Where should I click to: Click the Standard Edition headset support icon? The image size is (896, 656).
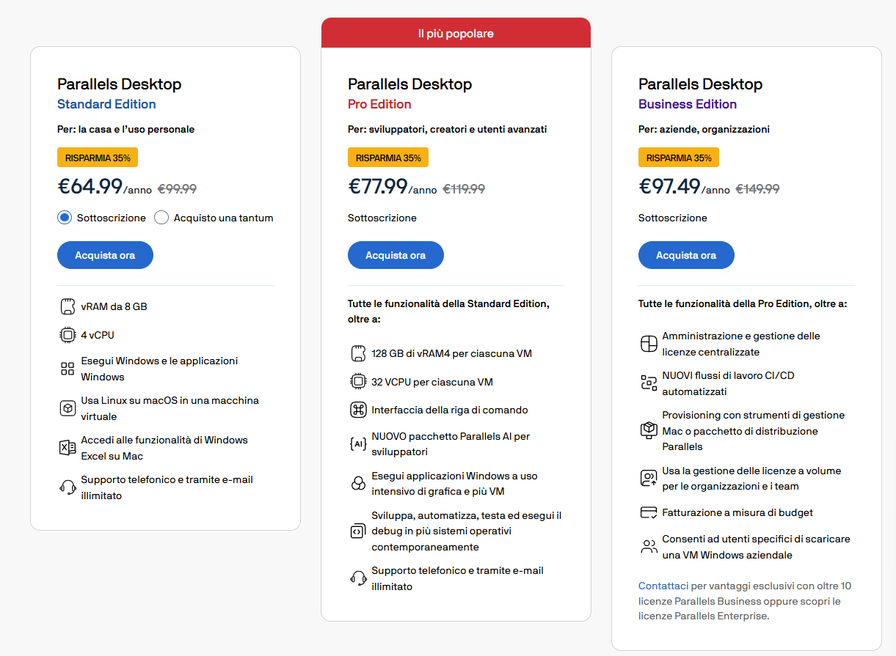68,488
